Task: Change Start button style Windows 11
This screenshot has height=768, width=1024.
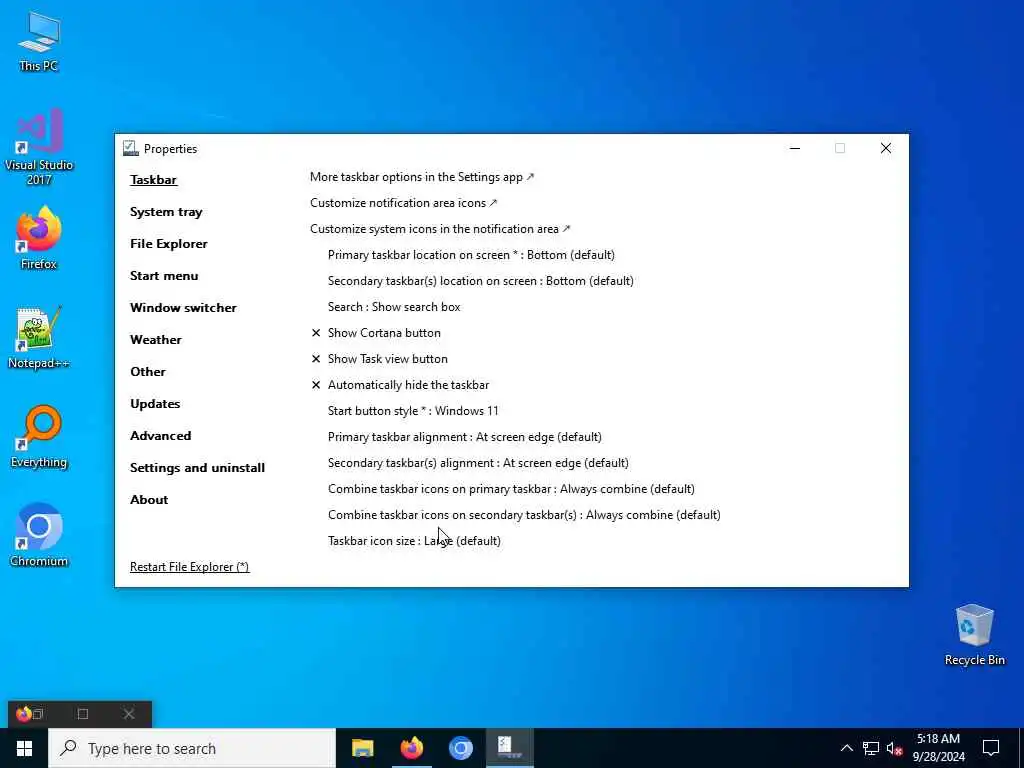Action: (x=413, y=411)
